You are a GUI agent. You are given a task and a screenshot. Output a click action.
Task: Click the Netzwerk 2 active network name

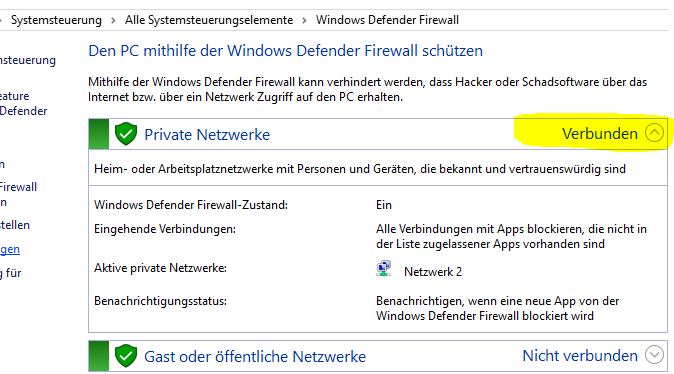point(433,272)
